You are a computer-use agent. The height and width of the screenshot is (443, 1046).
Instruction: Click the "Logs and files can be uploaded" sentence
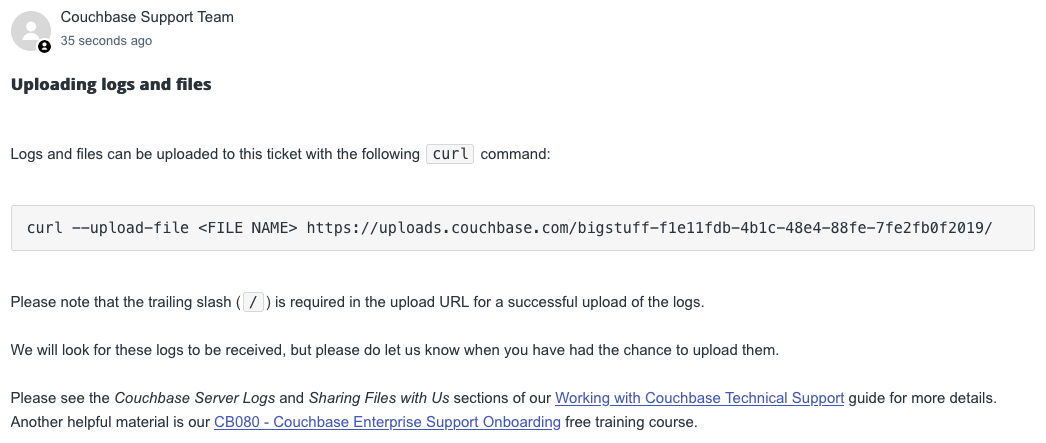(x=215, y=154)
